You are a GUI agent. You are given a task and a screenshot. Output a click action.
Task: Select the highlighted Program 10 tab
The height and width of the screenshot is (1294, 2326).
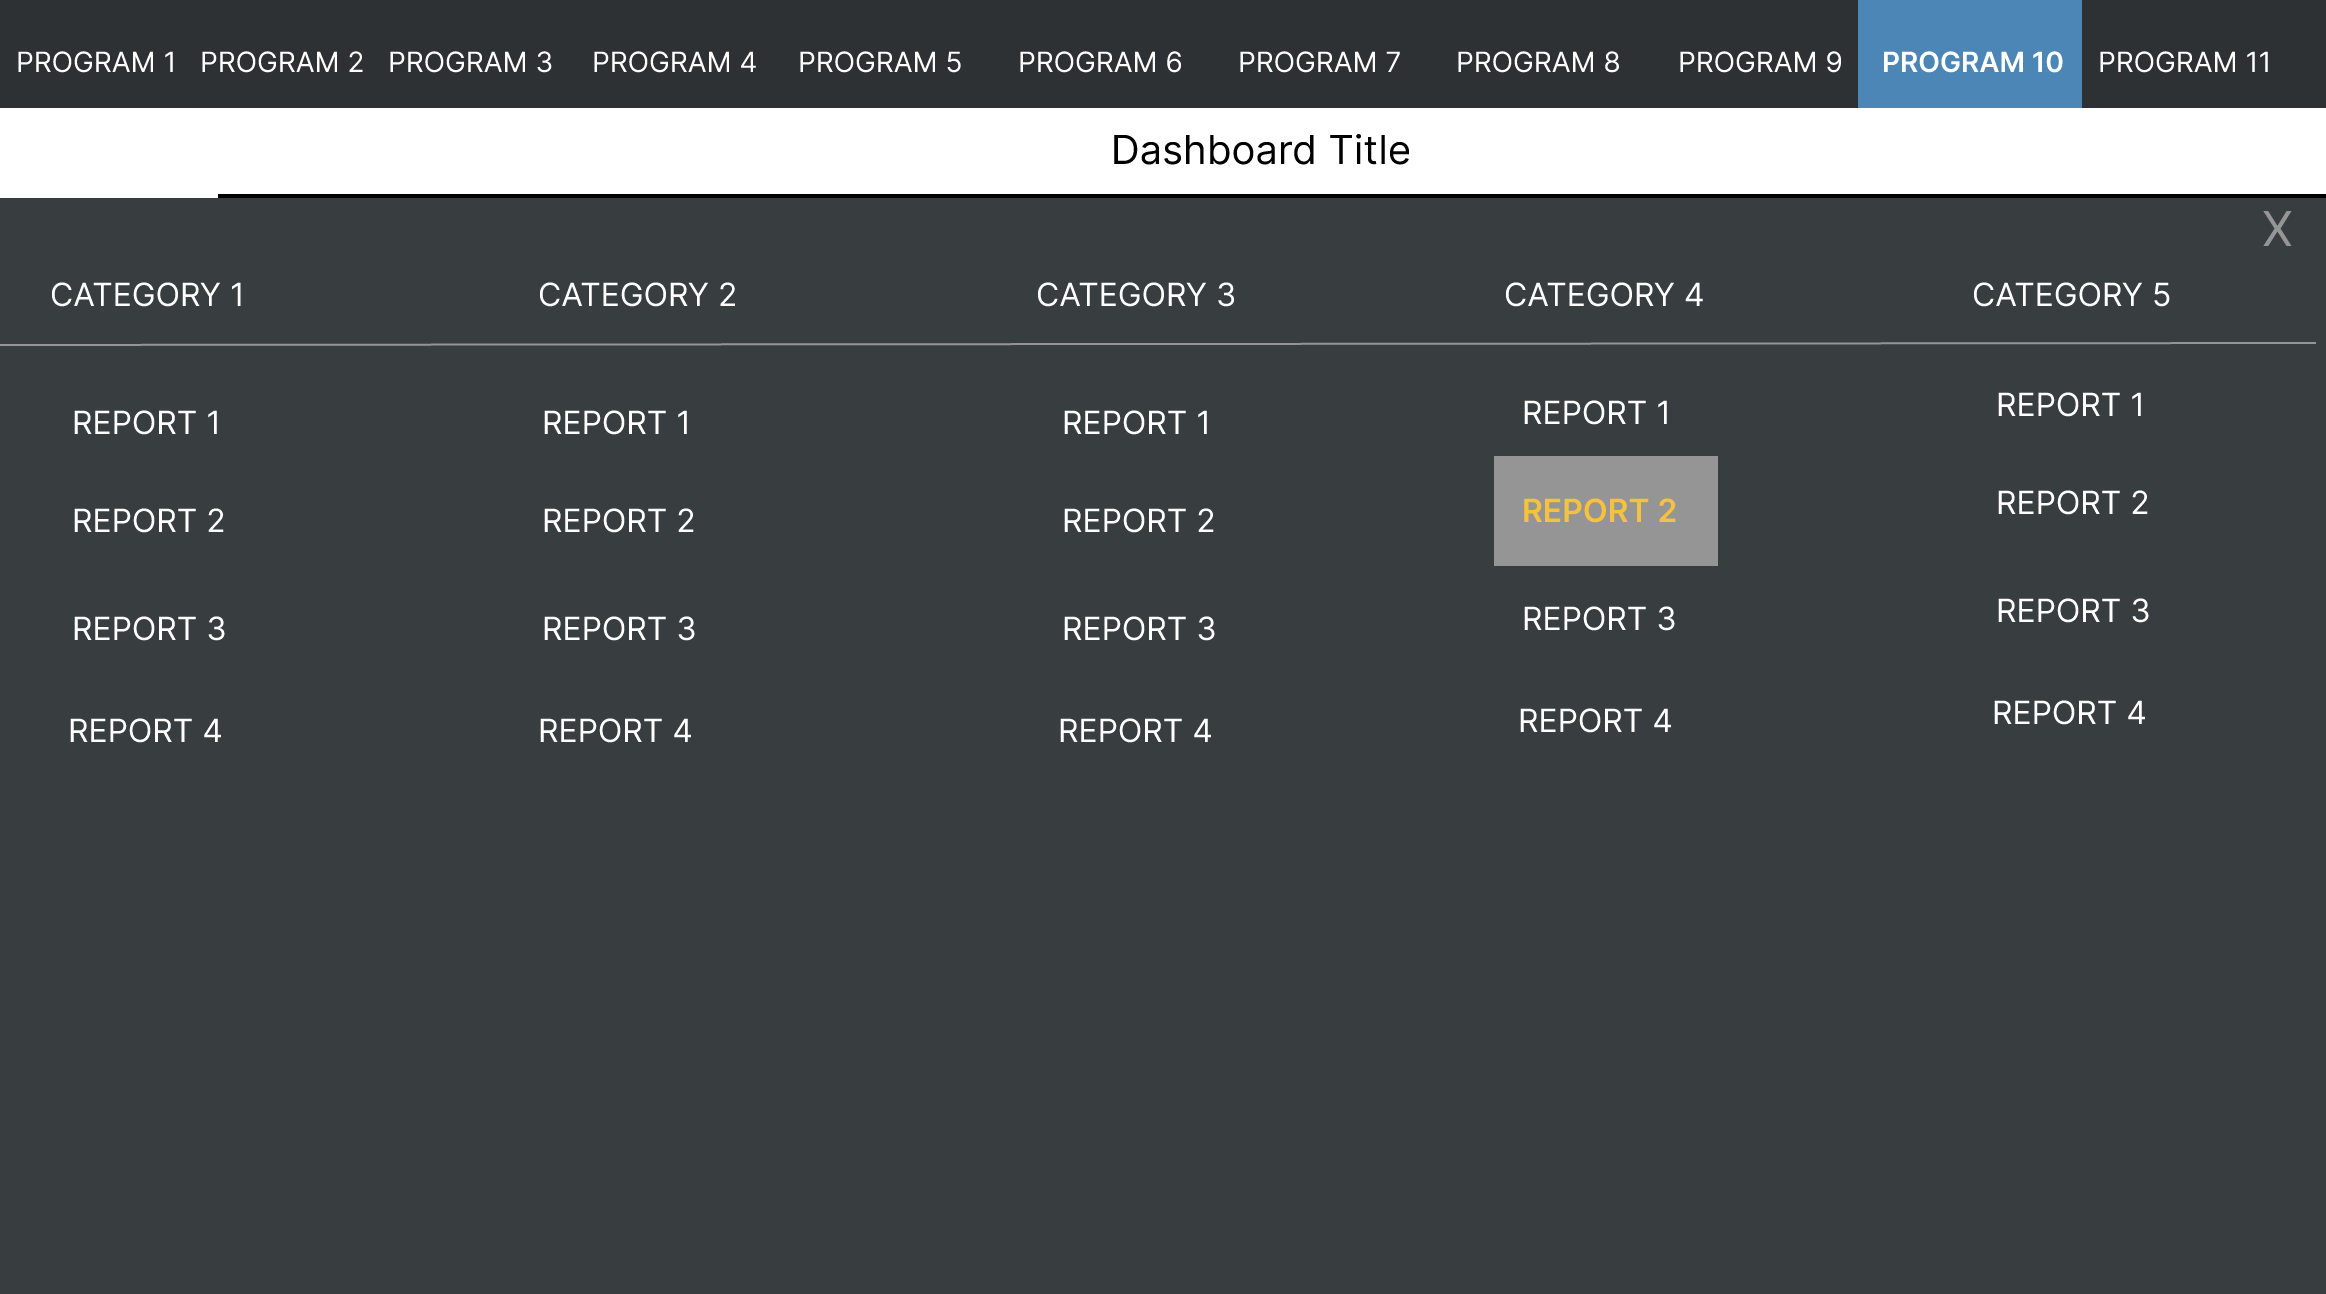click(x=1971, y=62)
